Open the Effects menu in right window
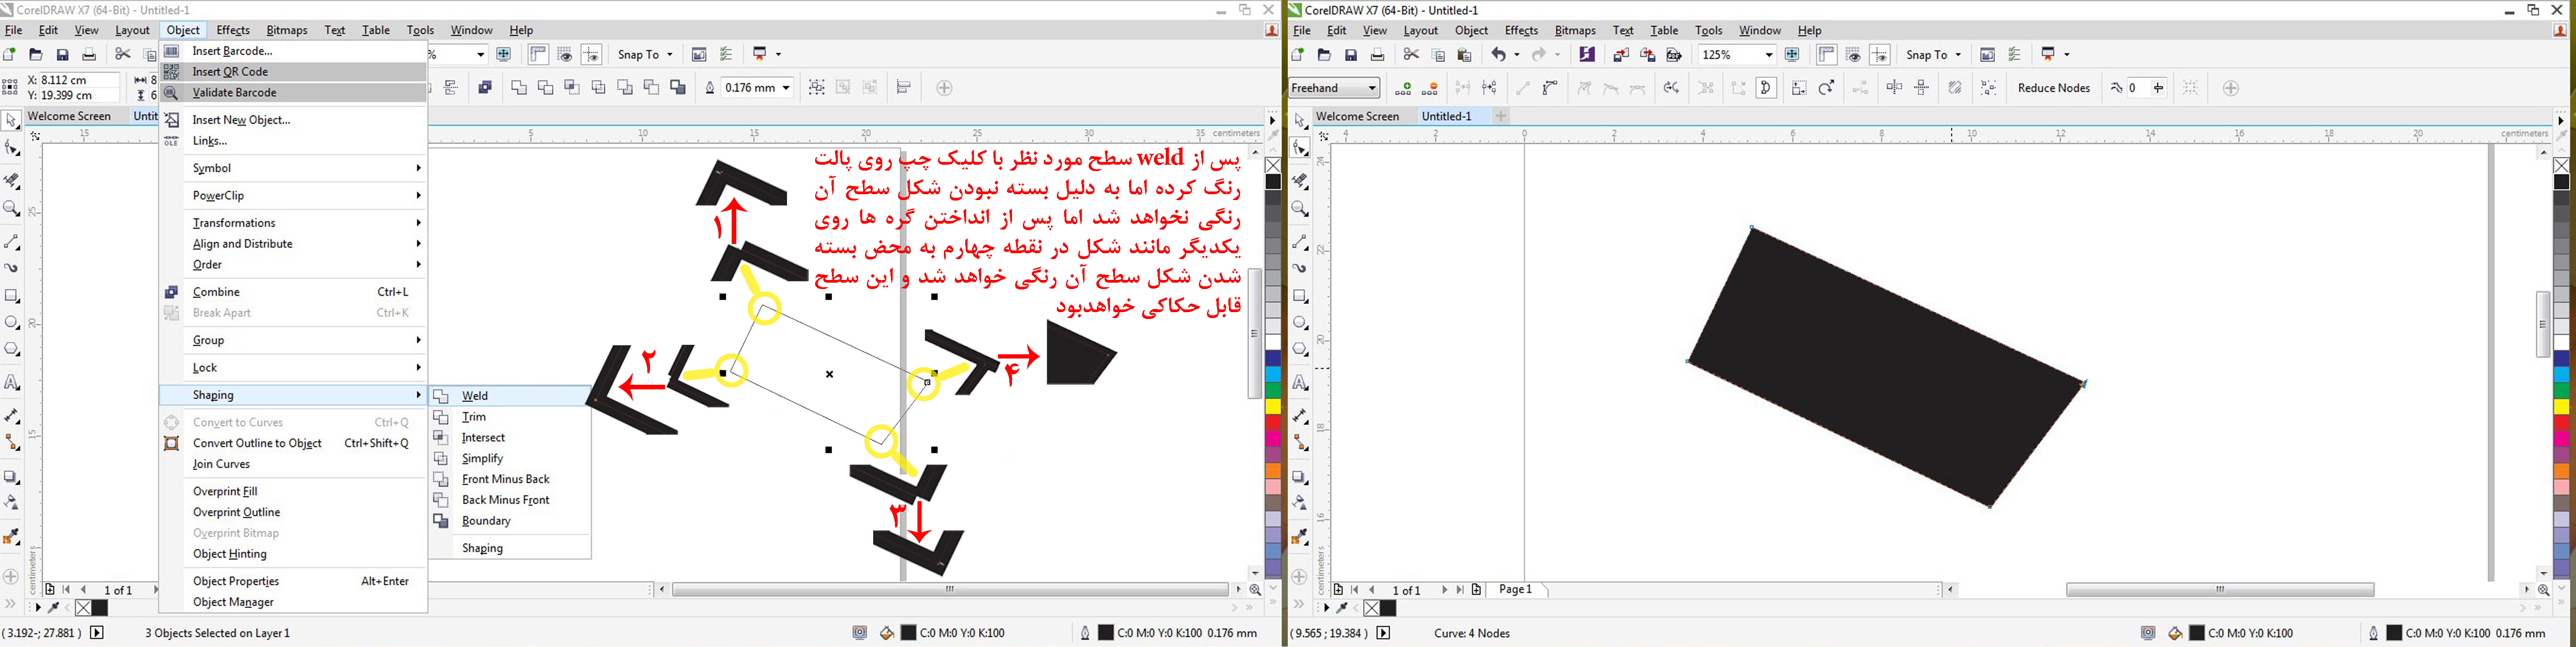Image resolution: width=2576 pixels, height=647 pixels. click(x=1521, y=31)
